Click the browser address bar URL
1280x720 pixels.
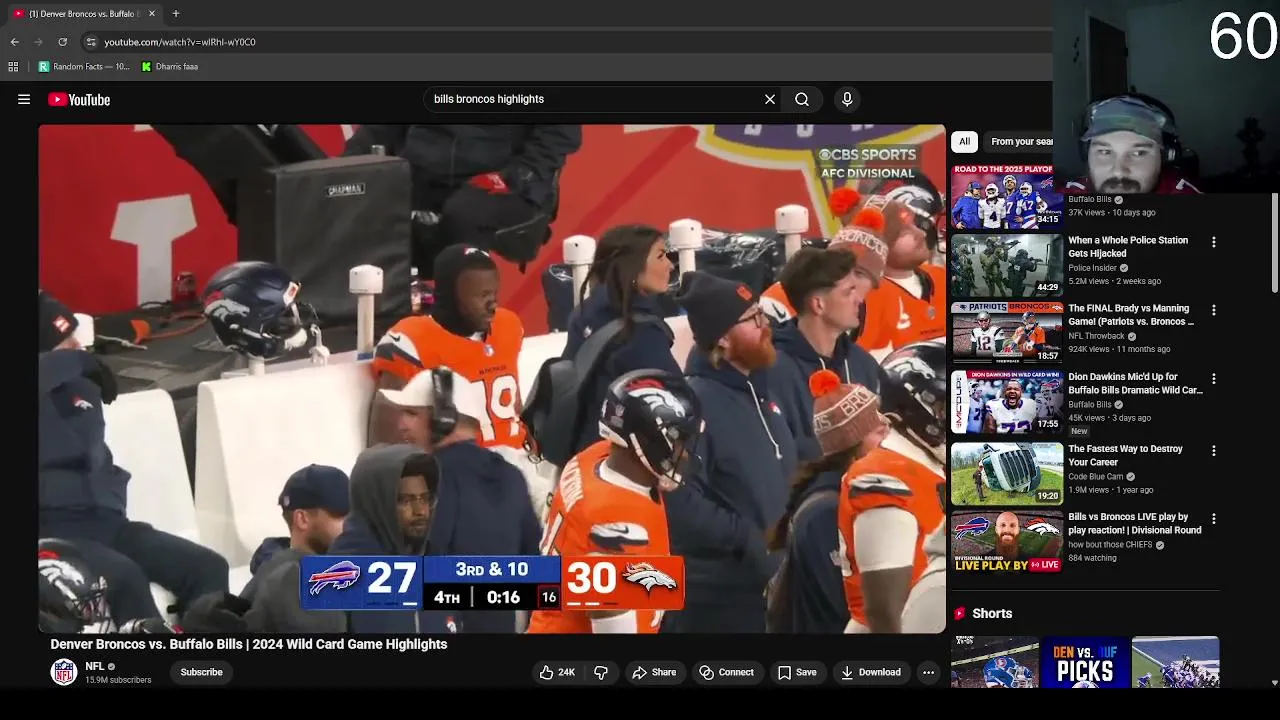[x=180, y=42]
